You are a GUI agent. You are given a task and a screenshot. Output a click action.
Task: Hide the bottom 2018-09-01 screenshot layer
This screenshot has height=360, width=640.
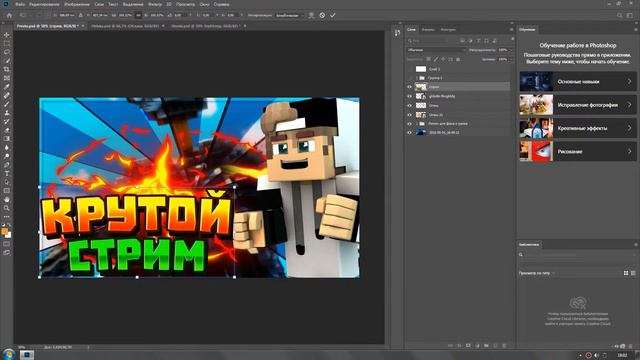pos(409,132)
